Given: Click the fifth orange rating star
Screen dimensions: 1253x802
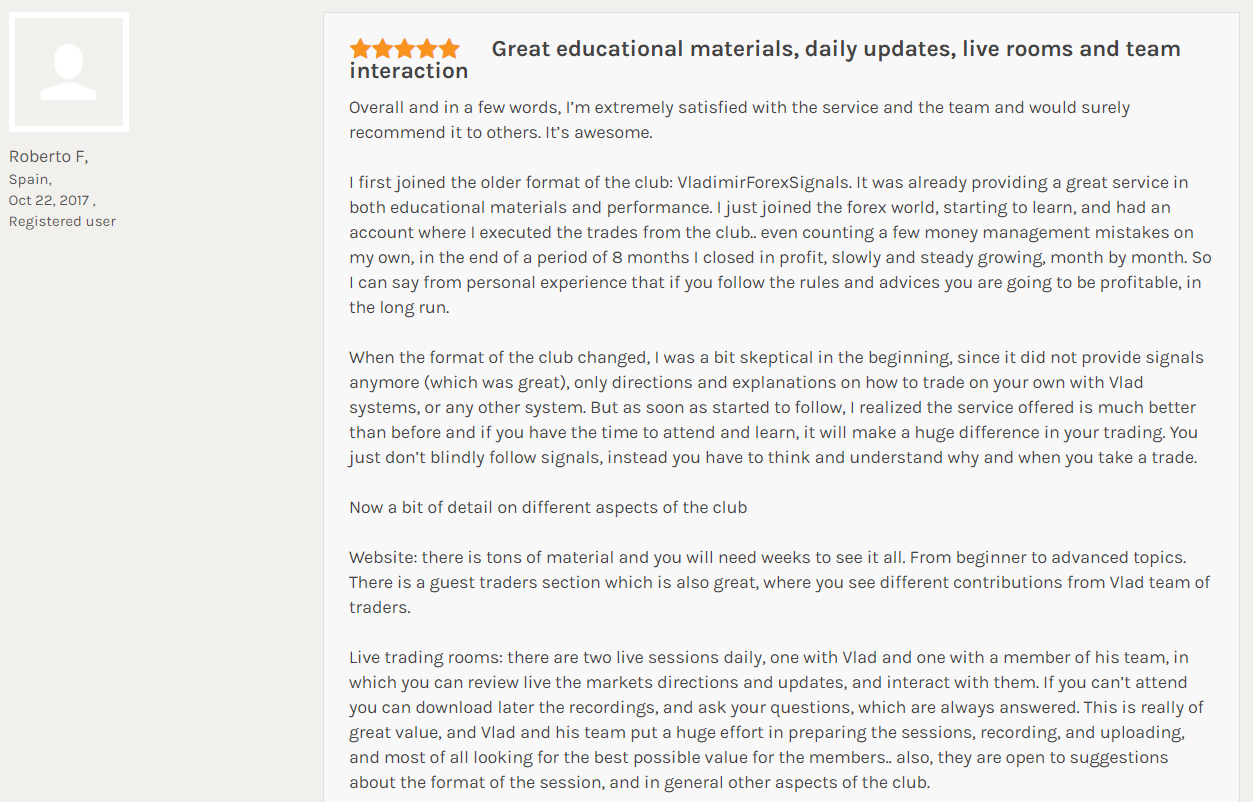Looking at the screenshot, I should pyautogui.click(x=448, y=49).
